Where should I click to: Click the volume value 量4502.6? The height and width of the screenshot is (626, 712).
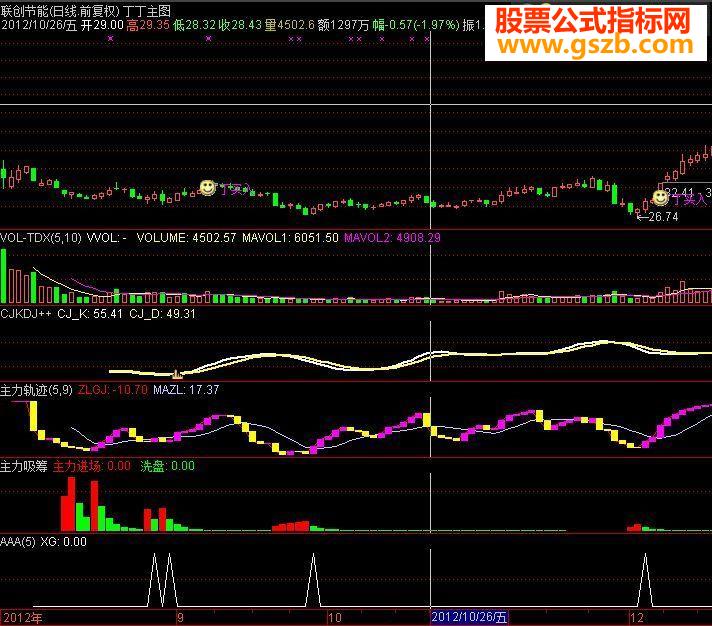290,25
